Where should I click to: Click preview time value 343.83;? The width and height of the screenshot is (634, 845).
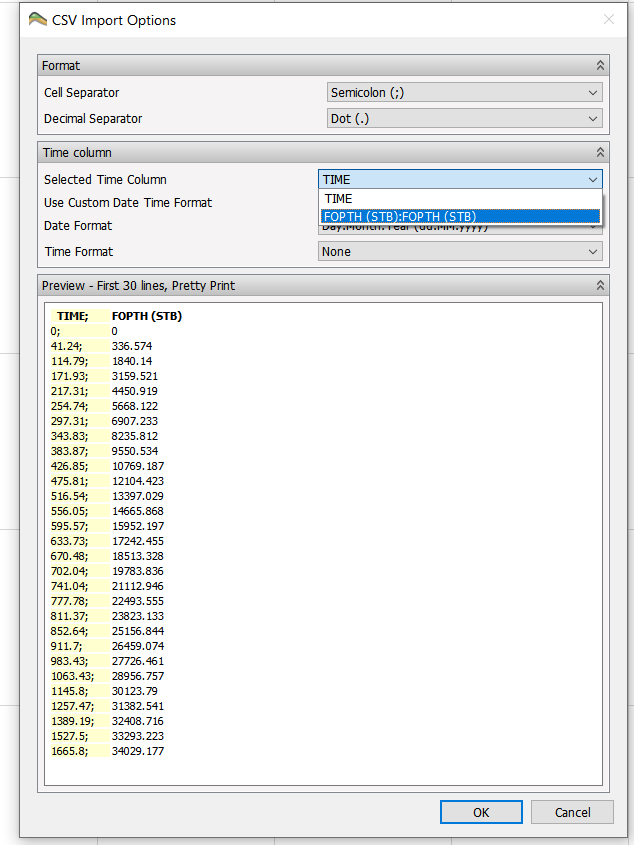pos(69,437)
